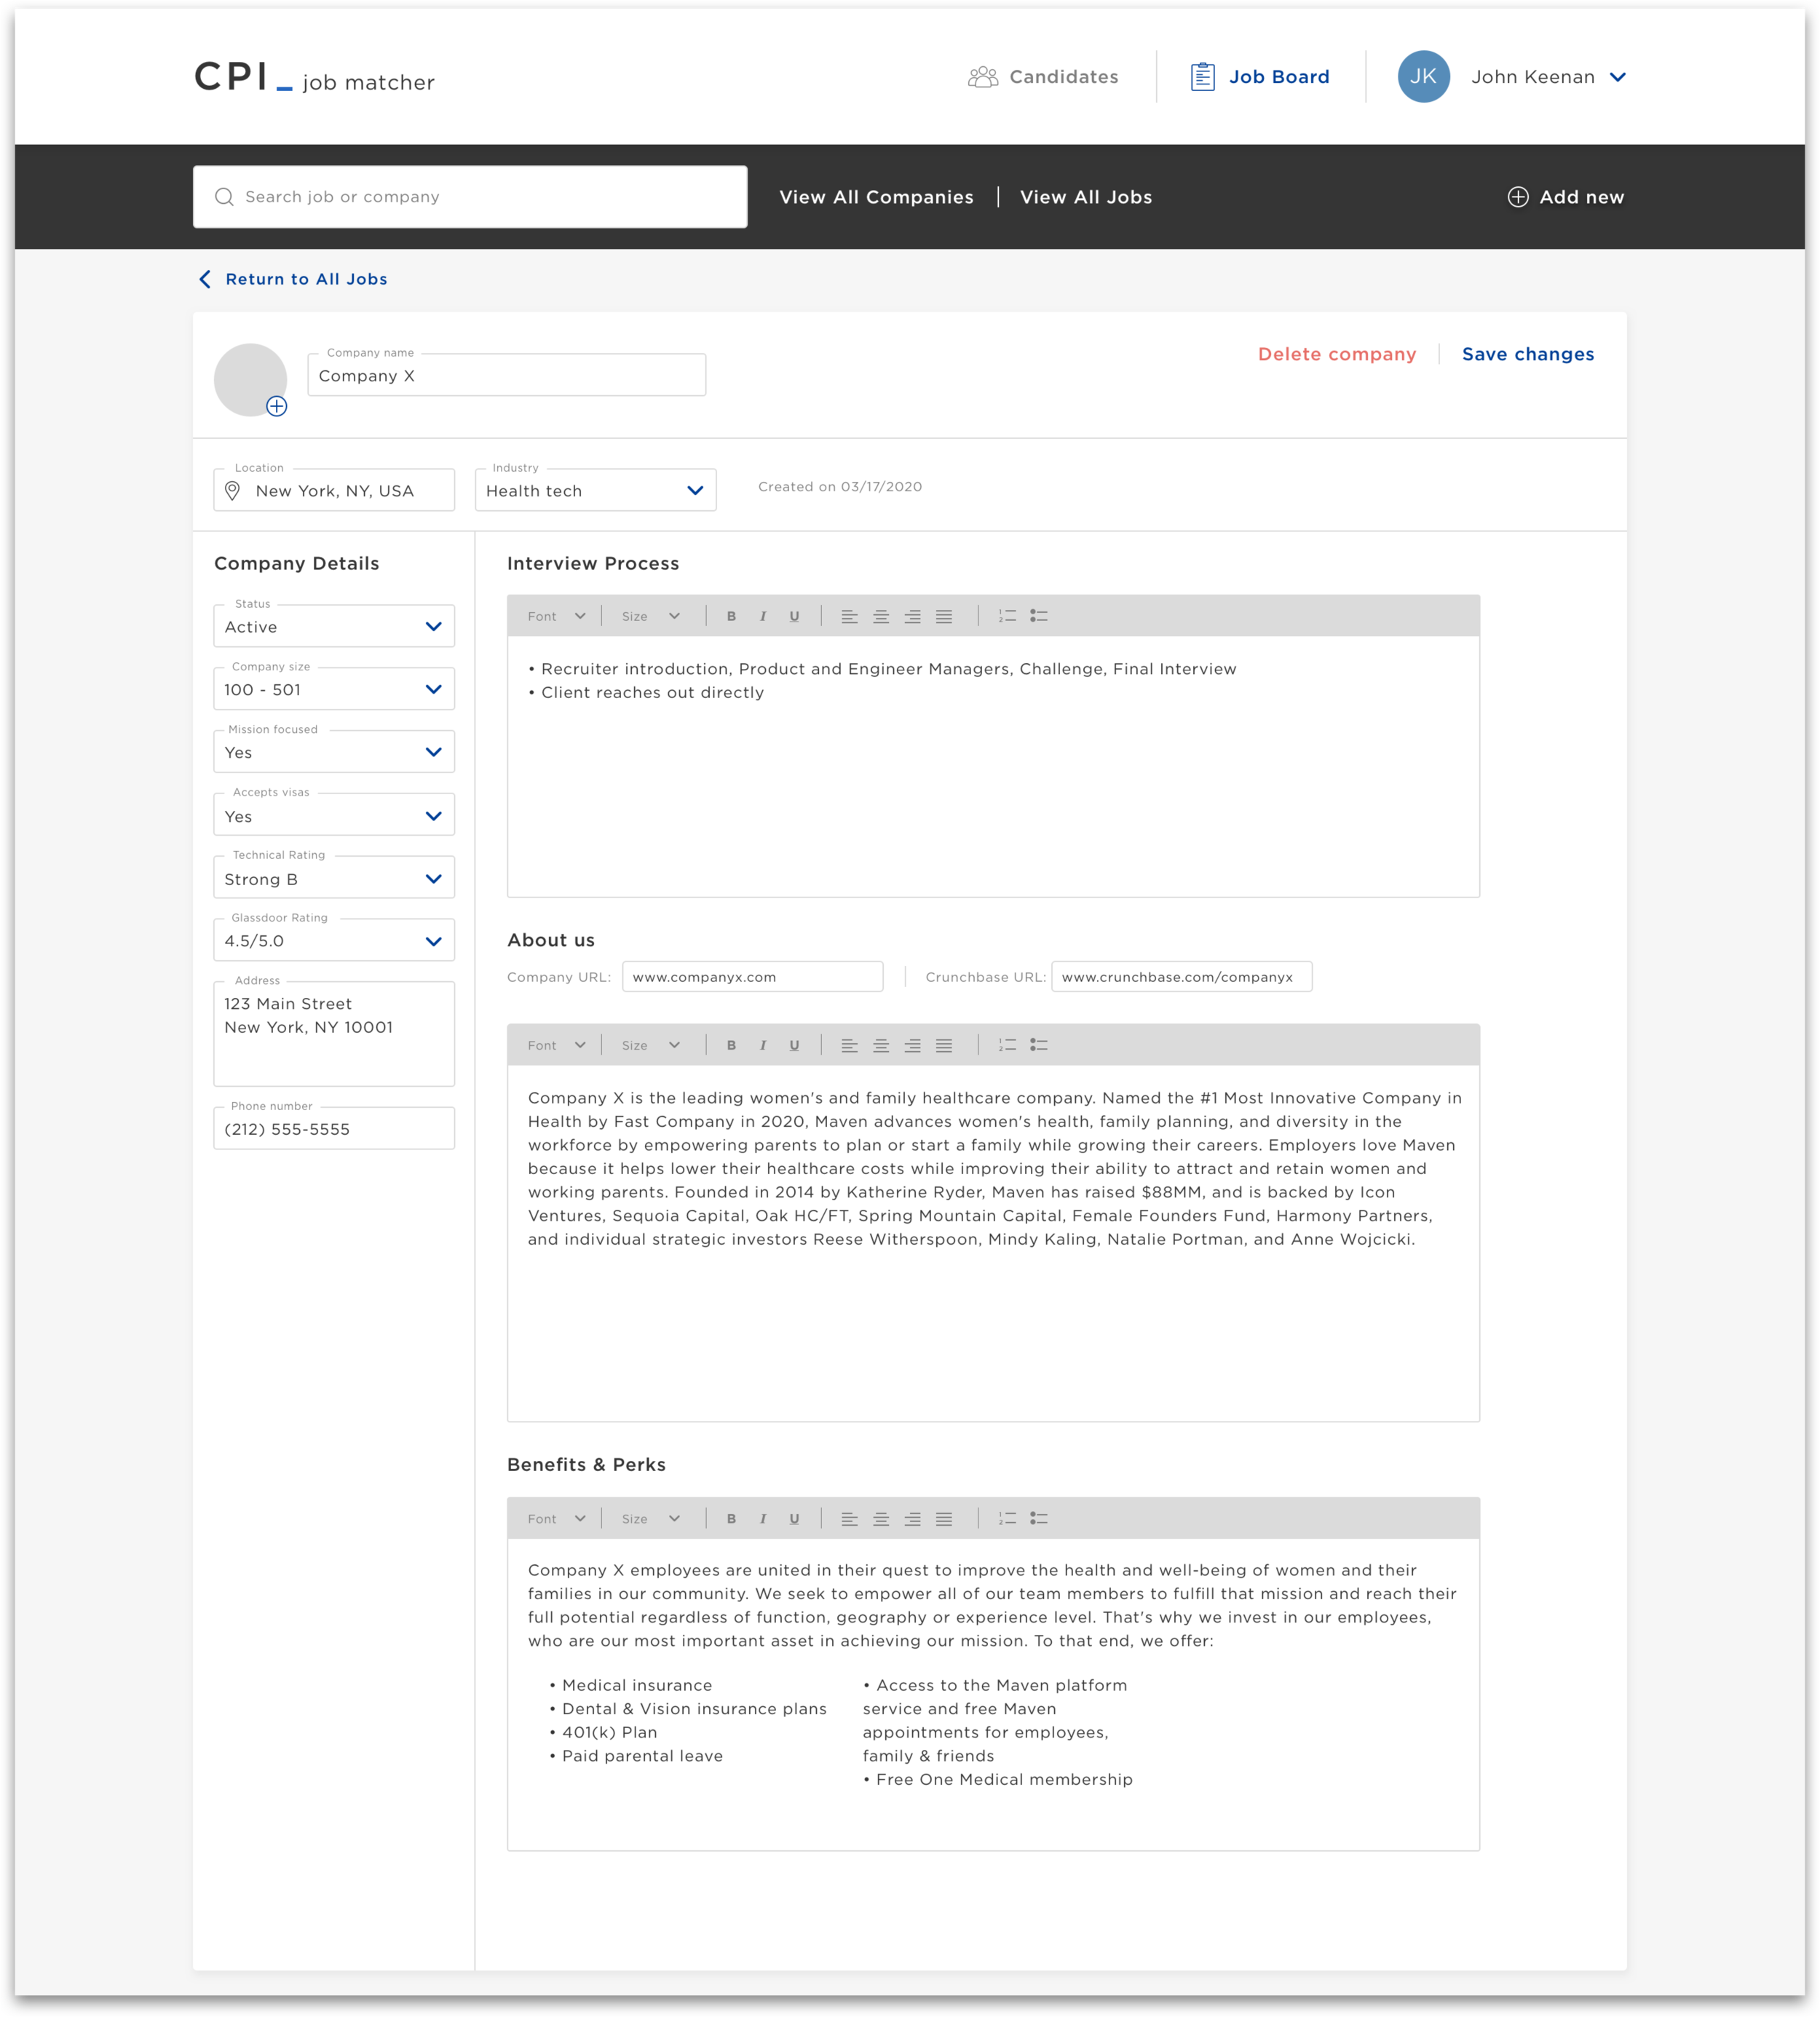
Task: Click Save changes
Action: point(1528,354)
